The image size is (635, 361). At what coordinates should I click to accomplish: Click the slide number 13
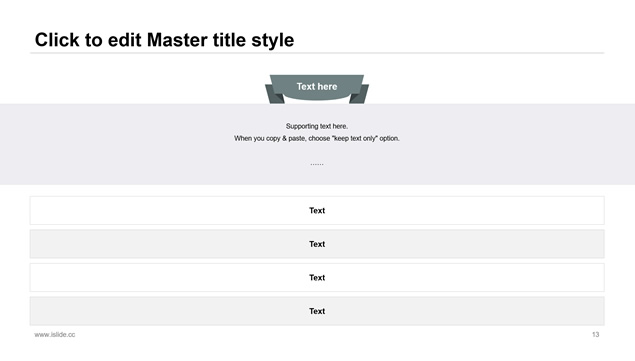pyautogui.click(x=595, y=335)
